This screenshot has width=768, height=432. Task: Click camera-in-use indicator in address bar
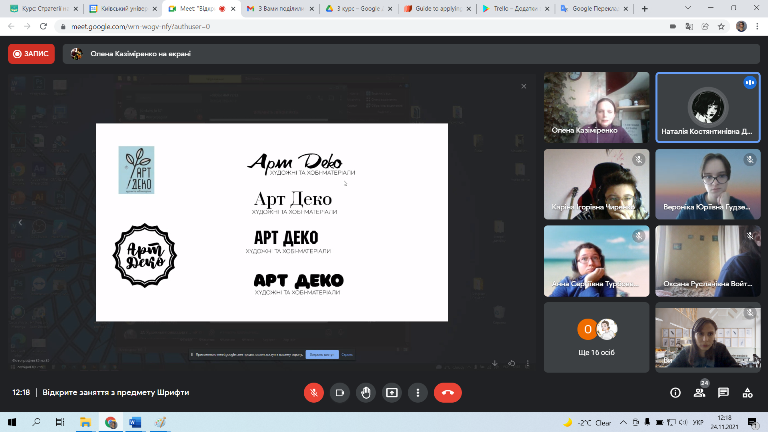(x=673, y=26)
